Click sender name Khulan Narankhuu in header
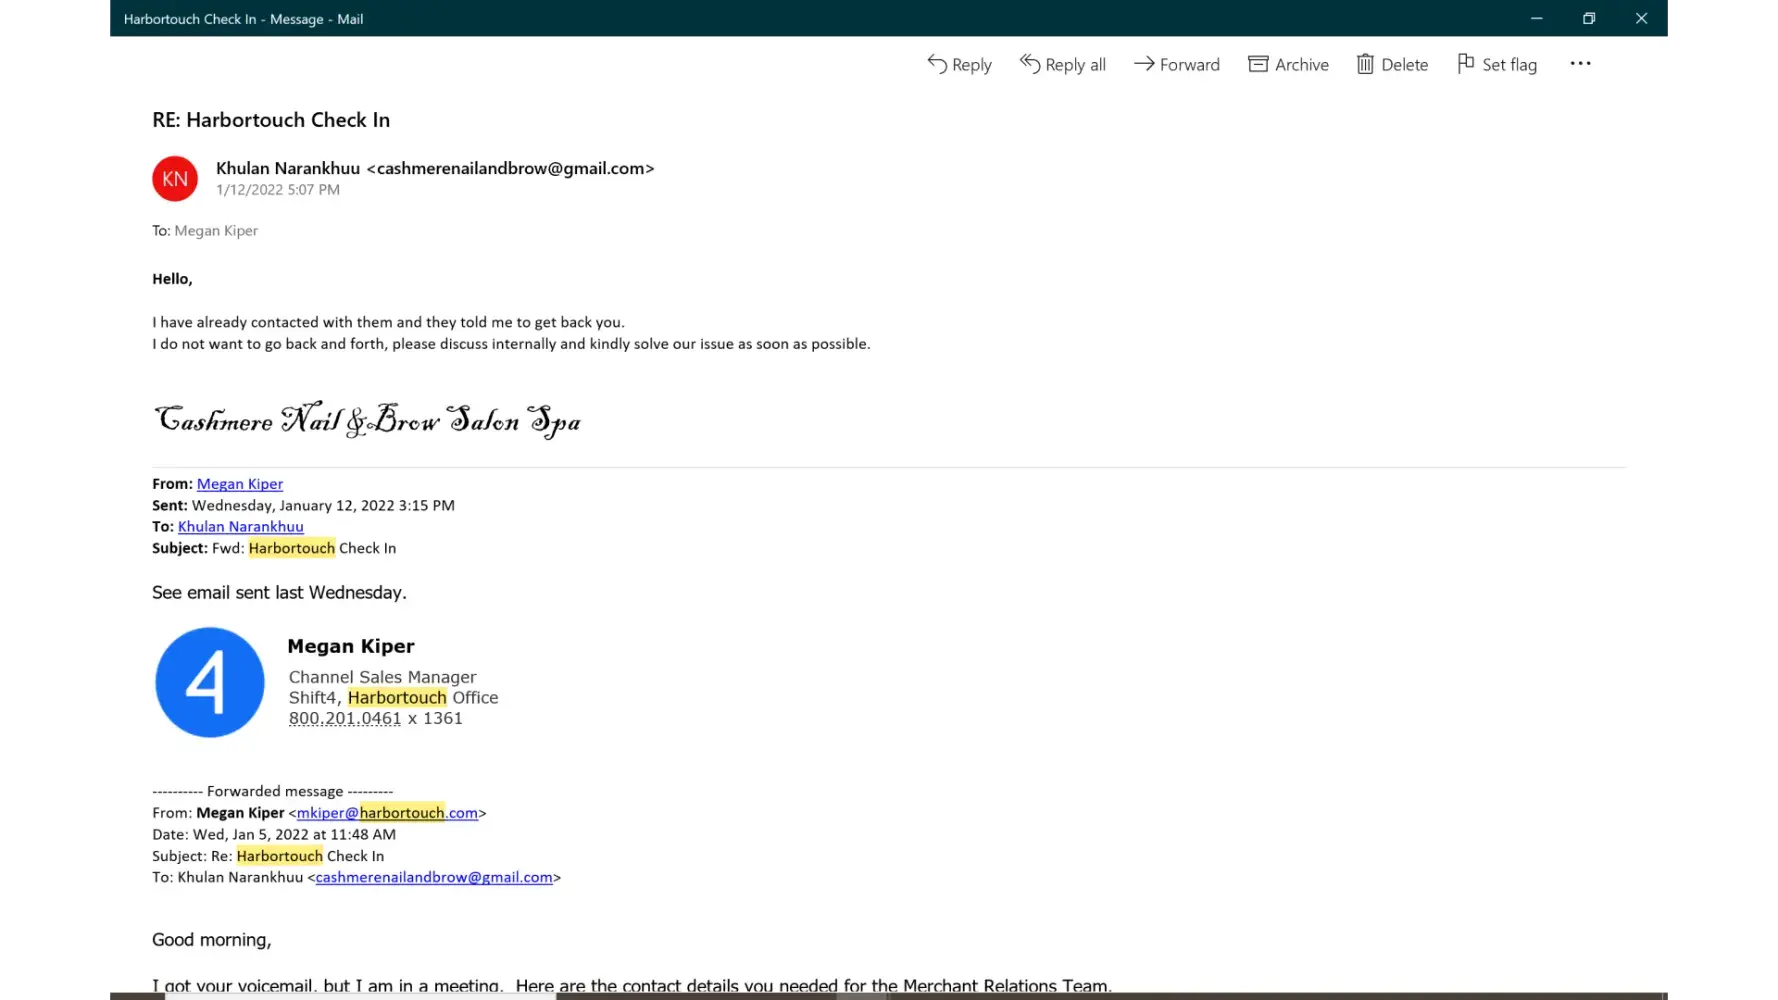Viewport: 1778px width, 1000px height. (x=288, y=168)
